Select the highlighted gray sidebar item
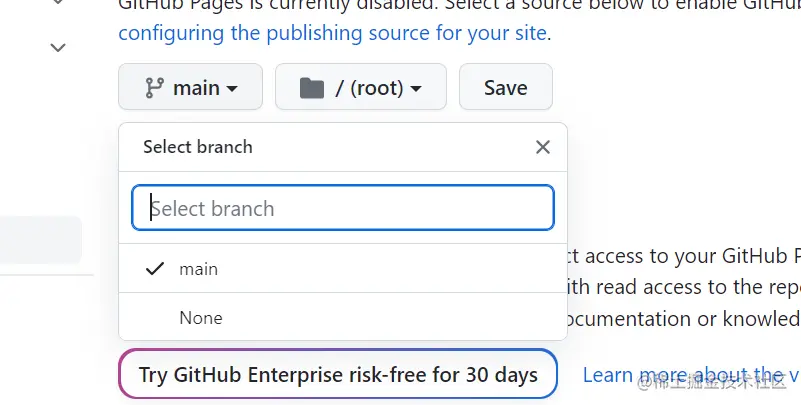Viewport: 801px width, 405px height. (41, 240)
